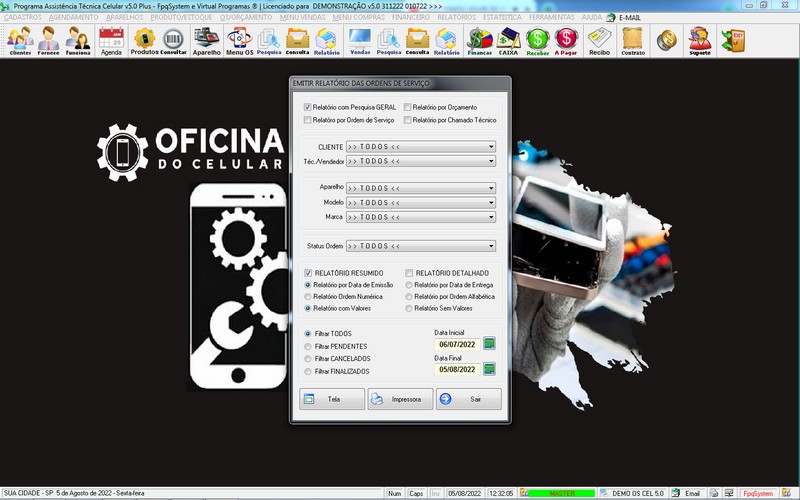Open the FINANCEIRO menu

412,17
